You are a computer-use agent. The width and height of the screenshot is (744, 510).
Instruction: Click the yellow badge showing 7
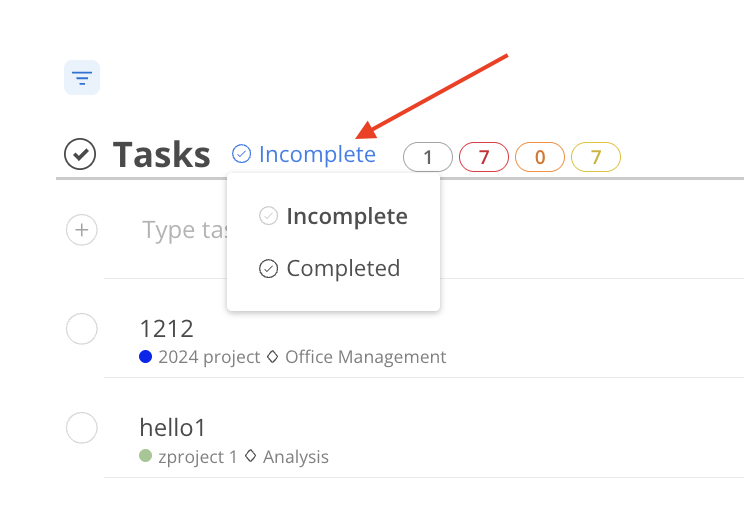click(596, 157)
